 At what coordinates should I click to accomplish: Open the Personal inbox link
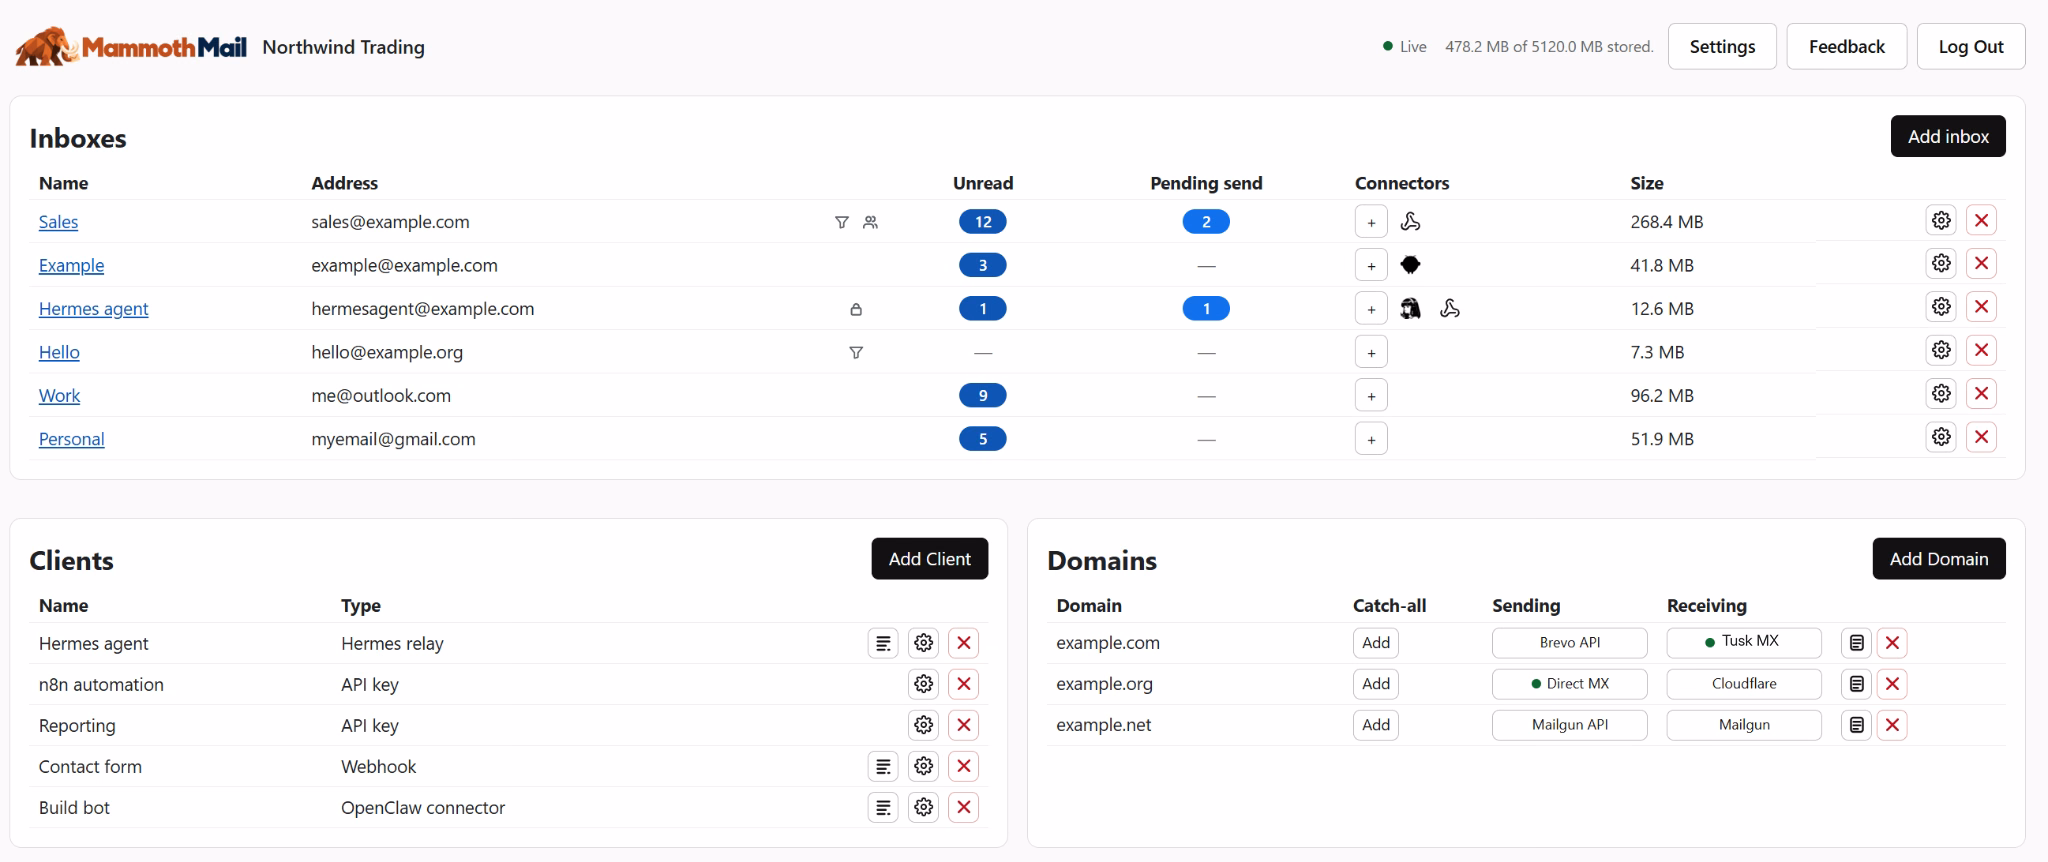(71, 439)
